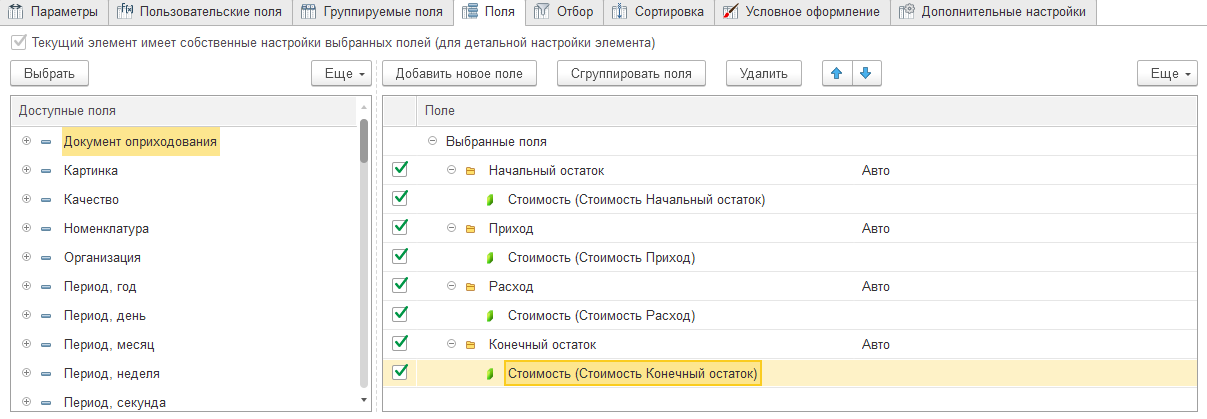This screenshot has width=1207, height=419.
Task: Switch to the Сортировка tab
Action: [659, 12]
